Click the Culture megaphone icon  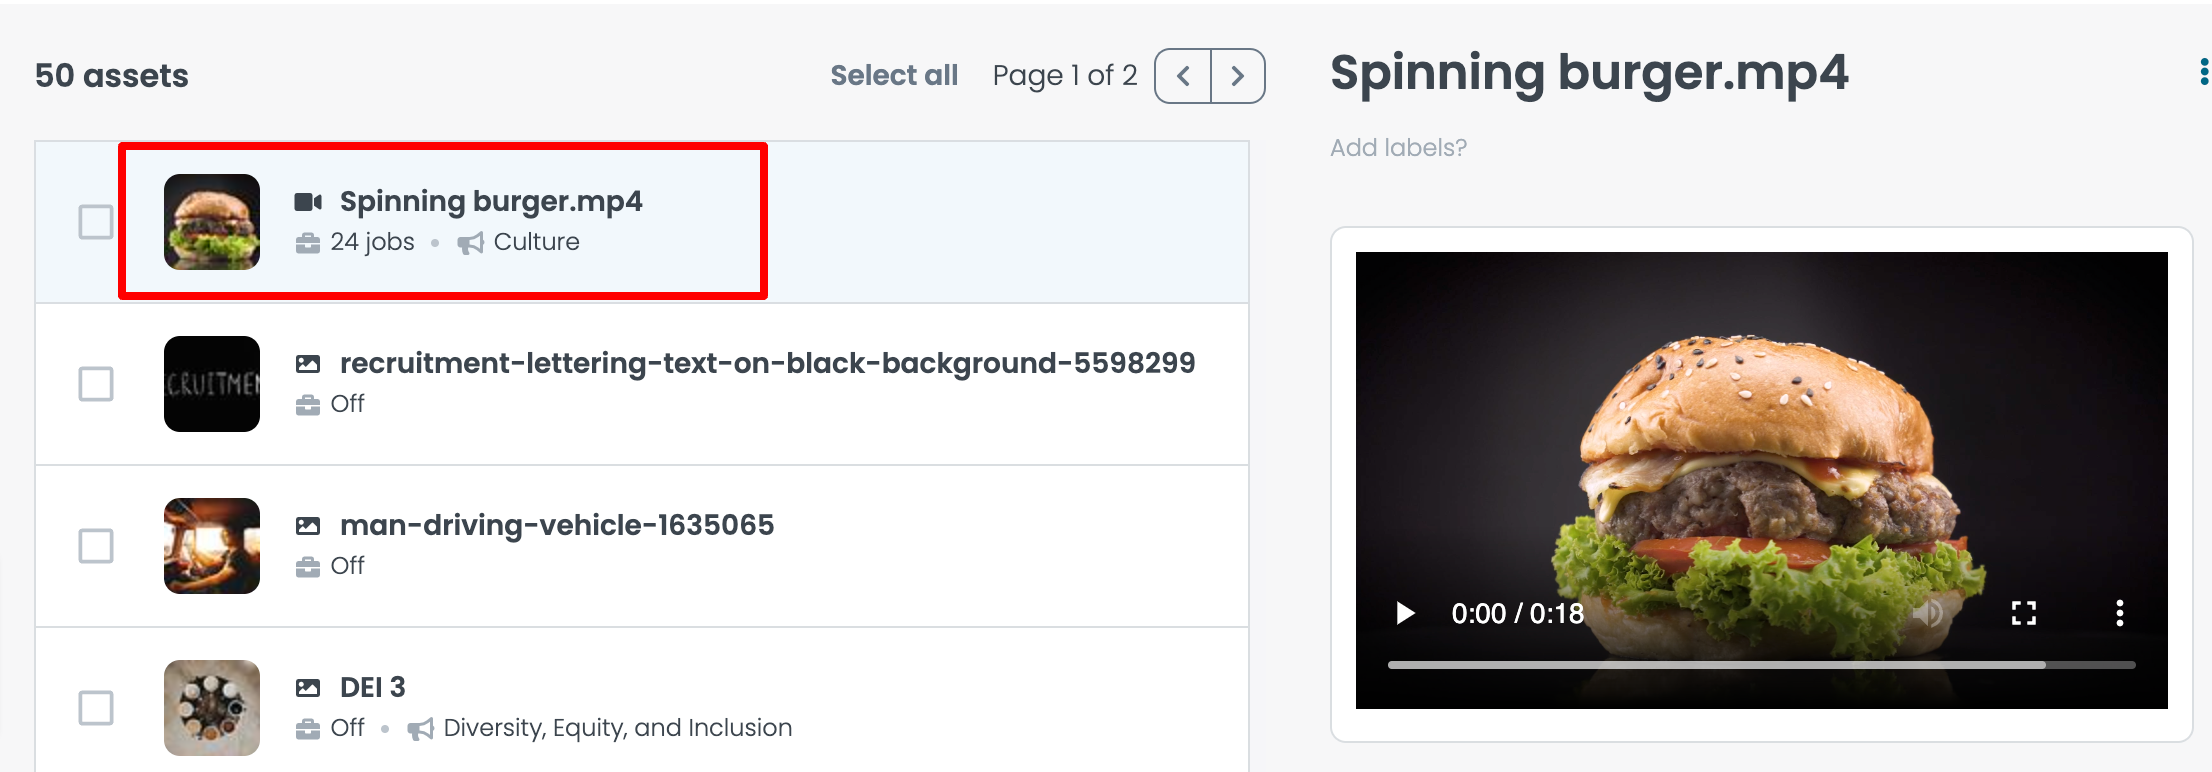(x=470, y=243)
